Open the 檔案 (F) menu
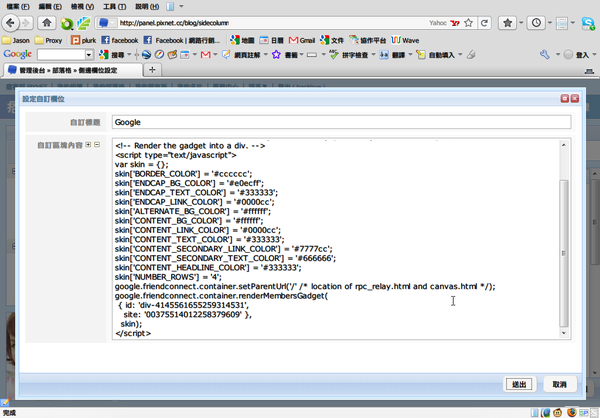The image size is (600, 418). (x=18, y=7)
